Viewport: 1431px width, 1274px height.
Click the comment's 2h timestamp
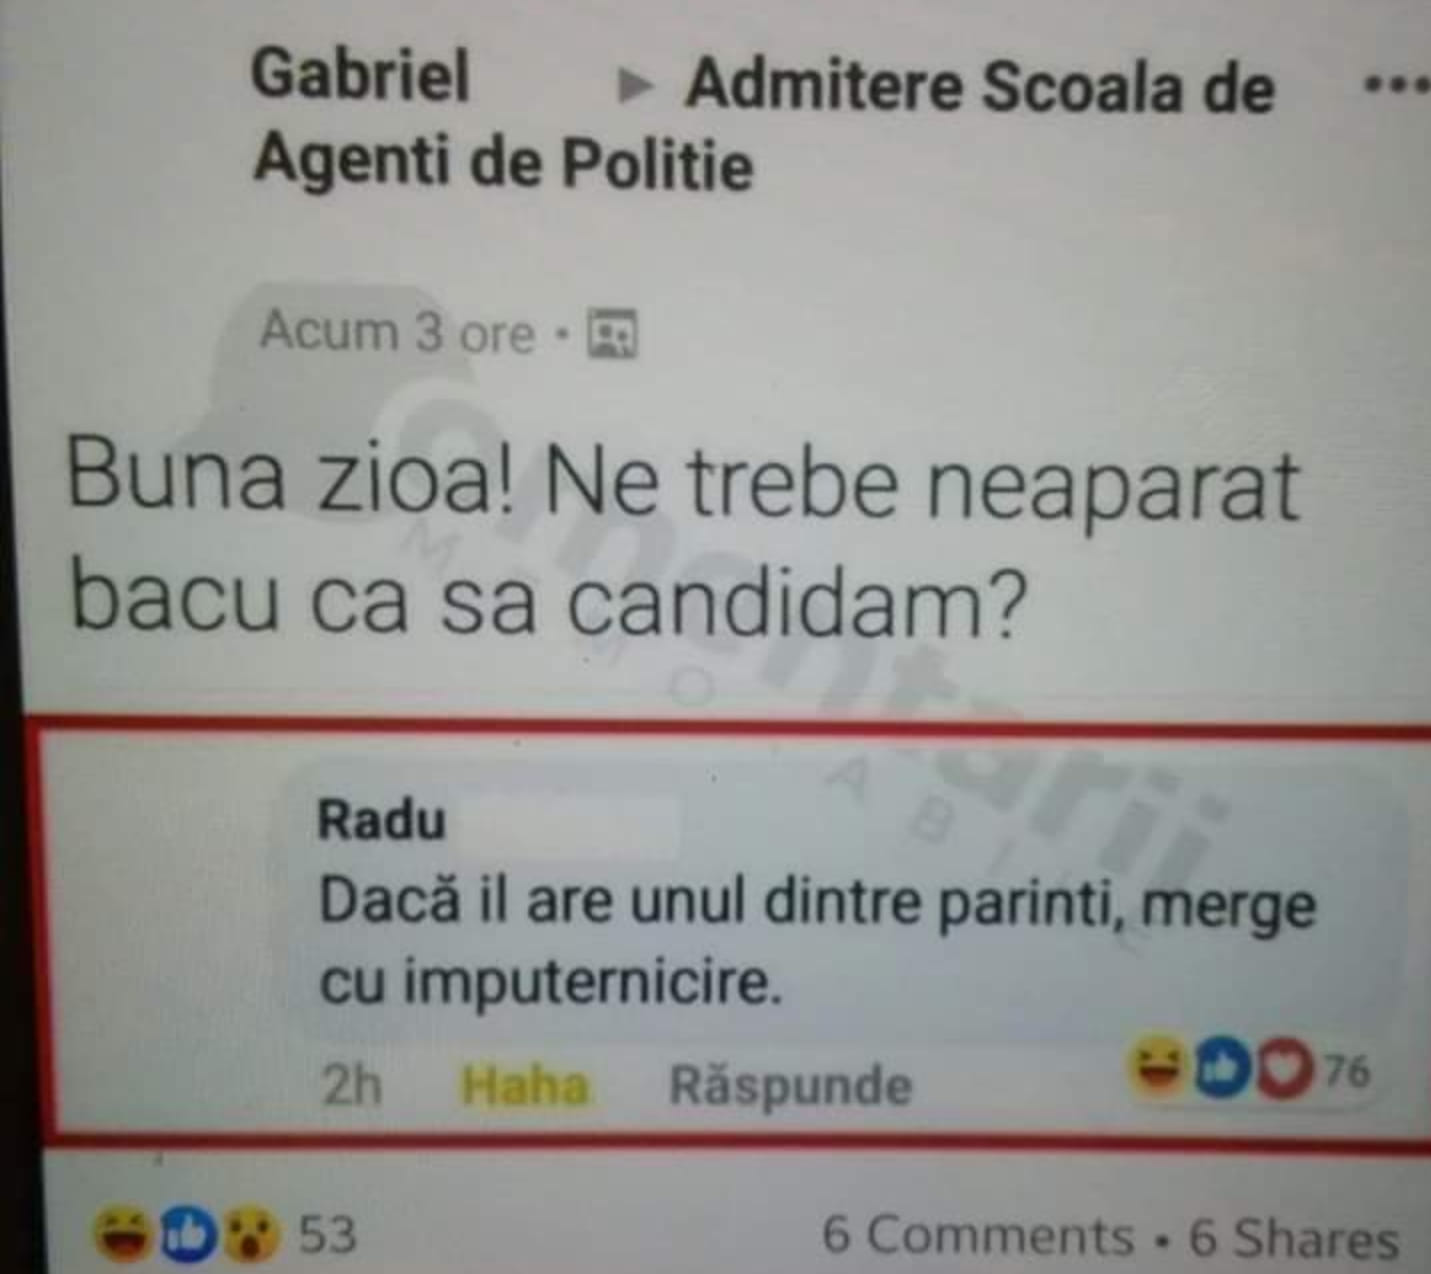tap(351, 1086)
